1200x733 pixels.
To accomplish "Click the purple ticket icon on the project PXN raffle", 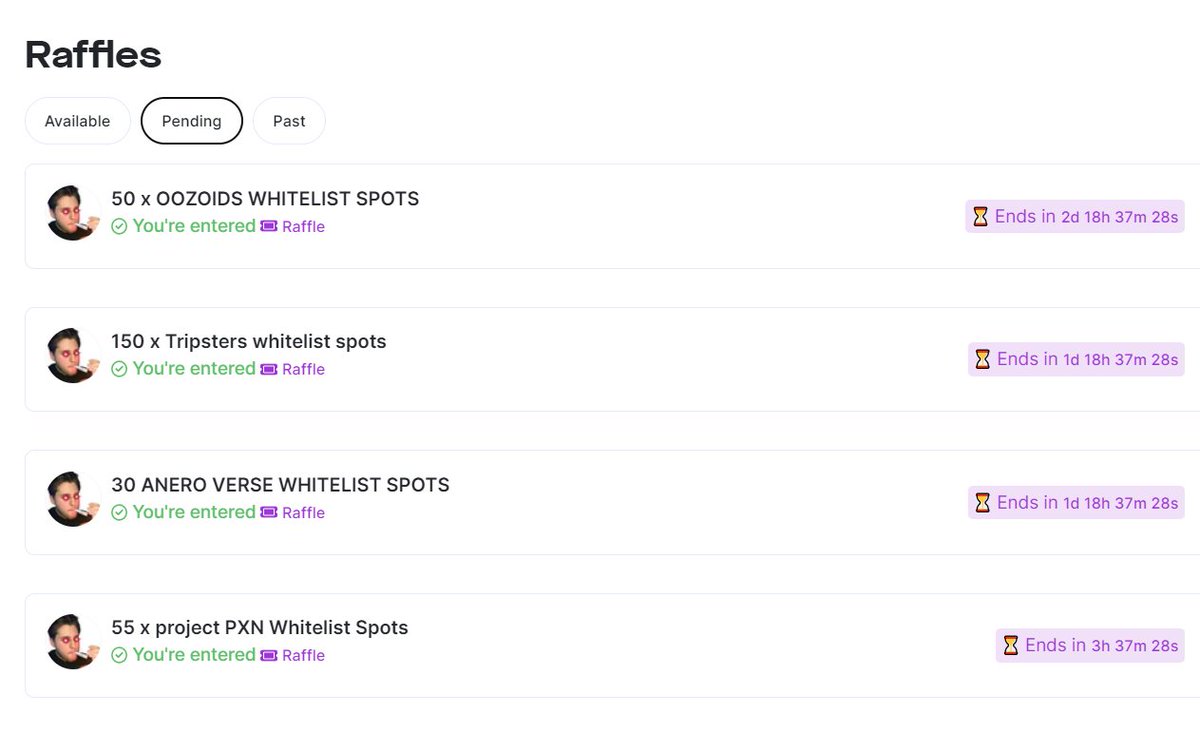I will [269, 656].
